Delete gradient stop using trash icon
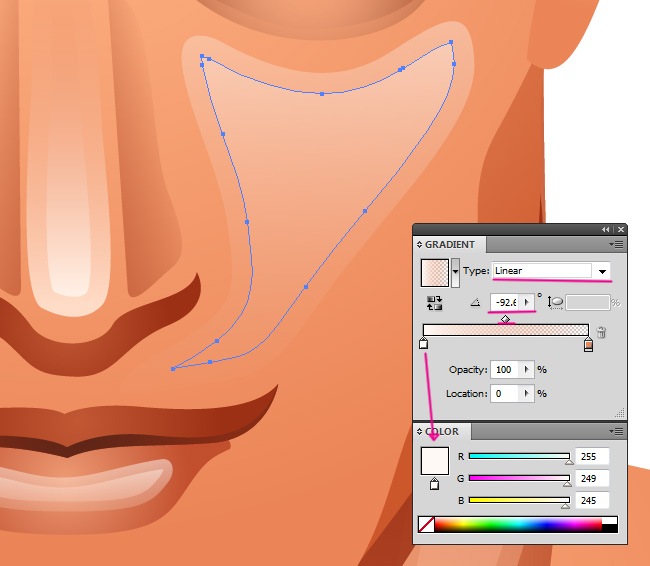Screen dimensions: 650x566 602,332
